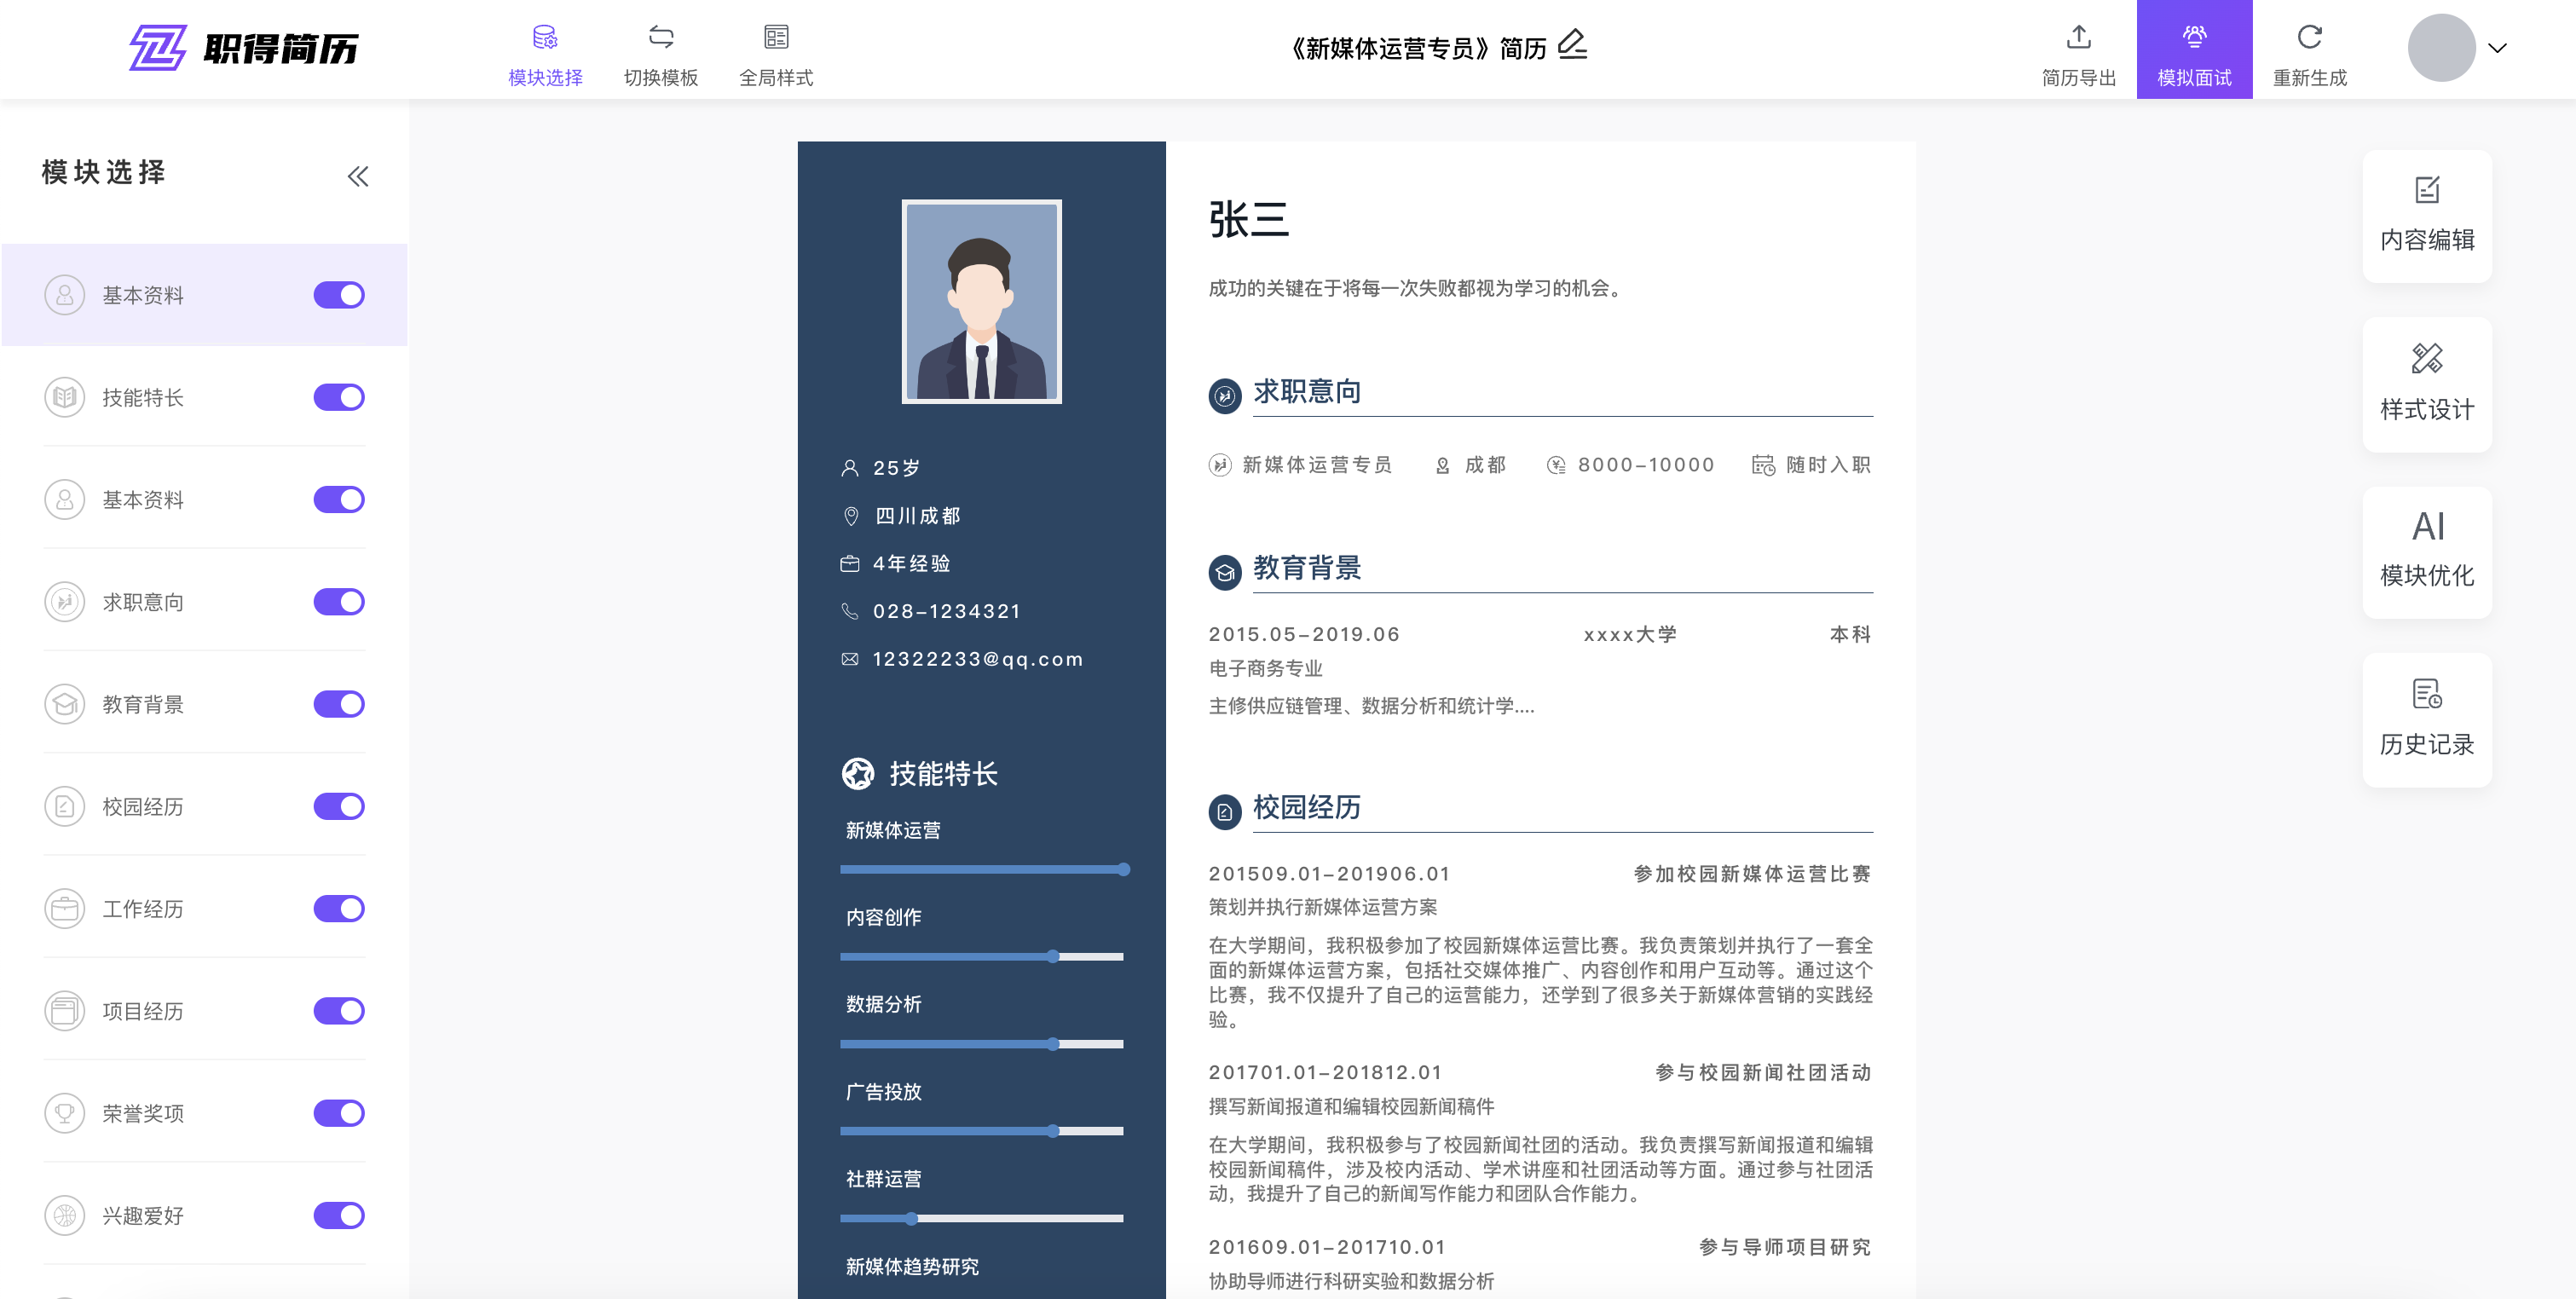This screenshot has width=2576, height=1299.
Task: Collapse the 模块选择 sidebar panel
Action: point(357,176)
